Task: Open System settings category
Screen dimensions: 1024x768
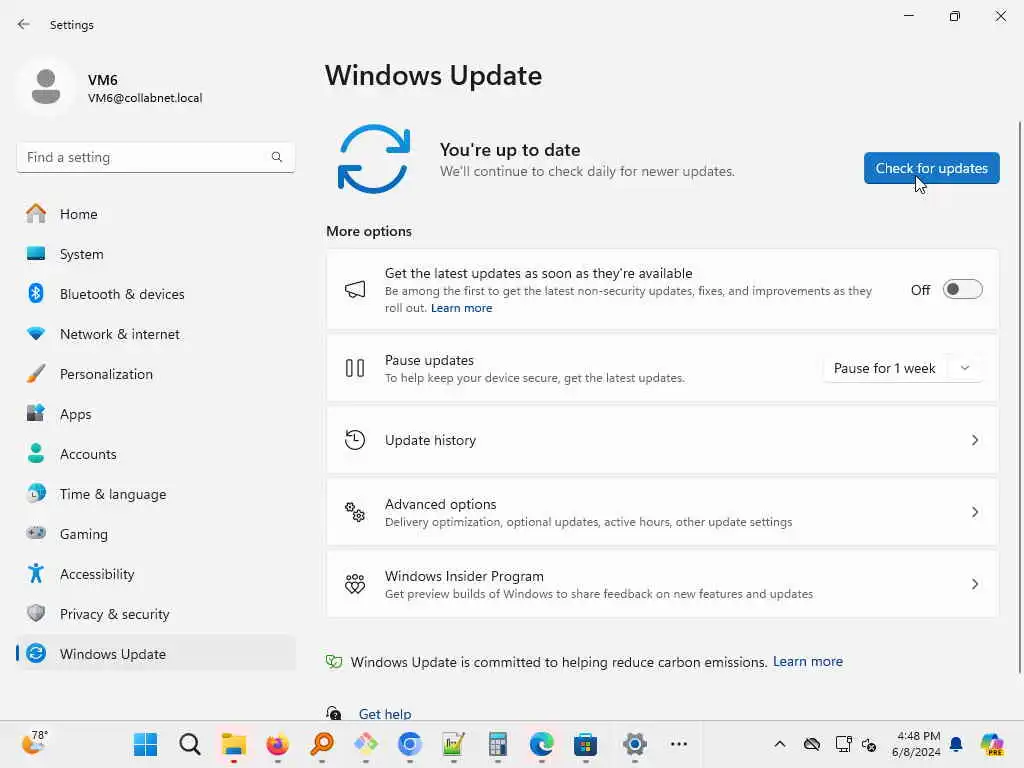Action: coord(155,254)
